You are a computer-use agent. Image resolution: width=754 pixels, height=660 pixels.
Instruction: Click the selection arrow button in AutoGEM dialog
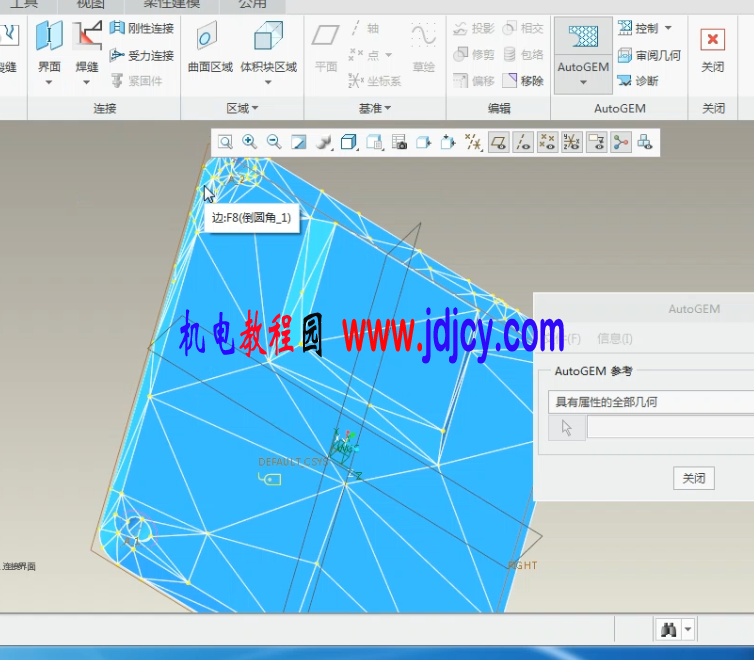point(567,428)
